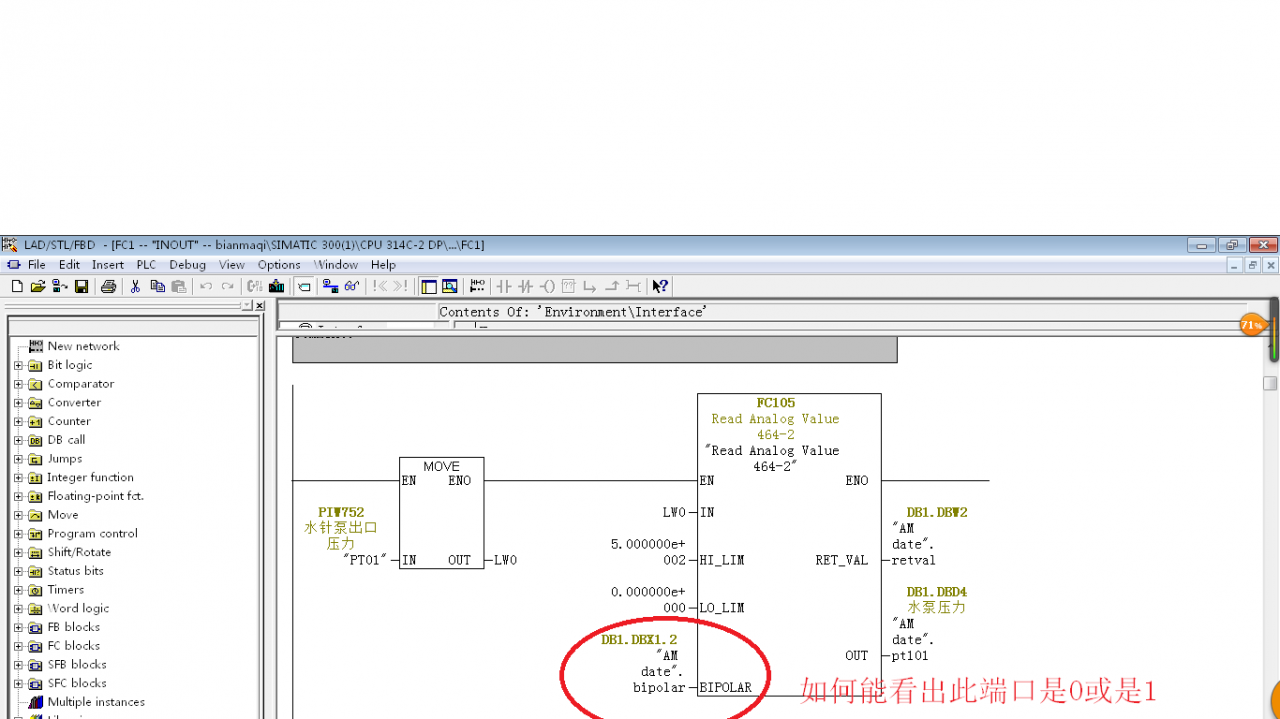Insert normally closed contact from toolbar
The width and height of the screenshot is (1280, 719).
525,286
